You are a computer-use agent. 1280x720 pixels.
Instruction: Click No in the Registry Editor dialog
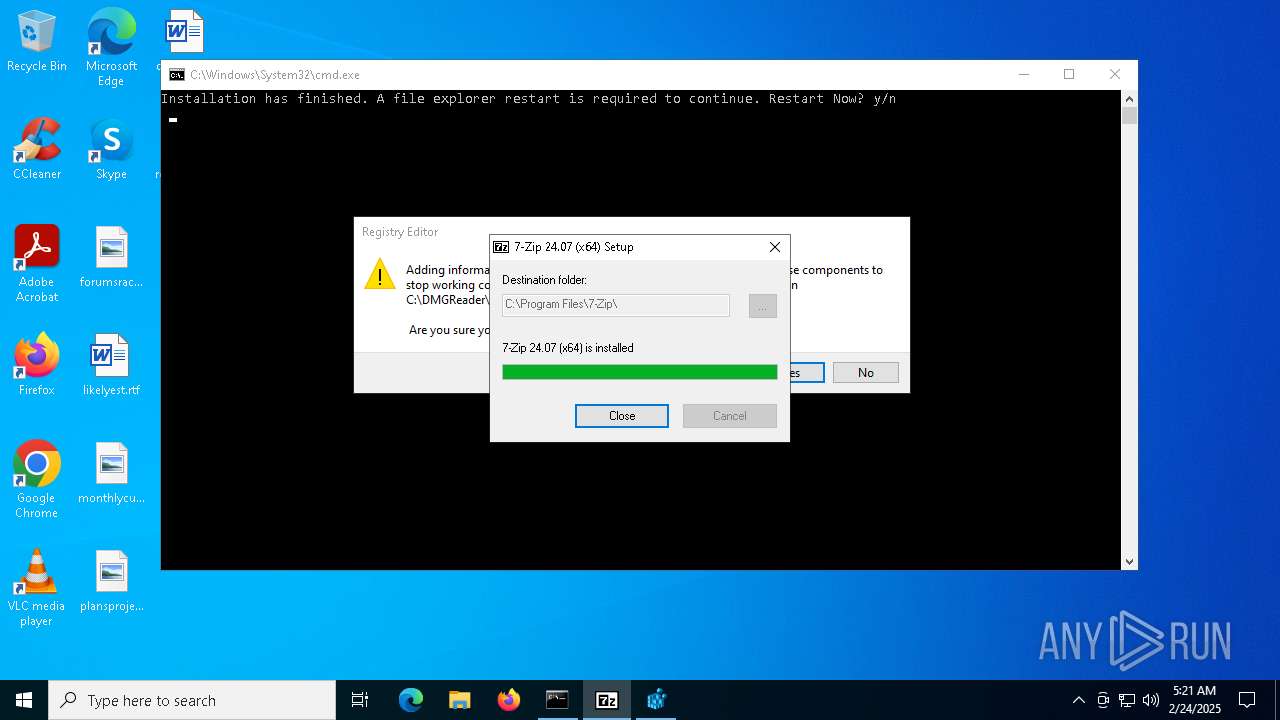click(866, 373)
